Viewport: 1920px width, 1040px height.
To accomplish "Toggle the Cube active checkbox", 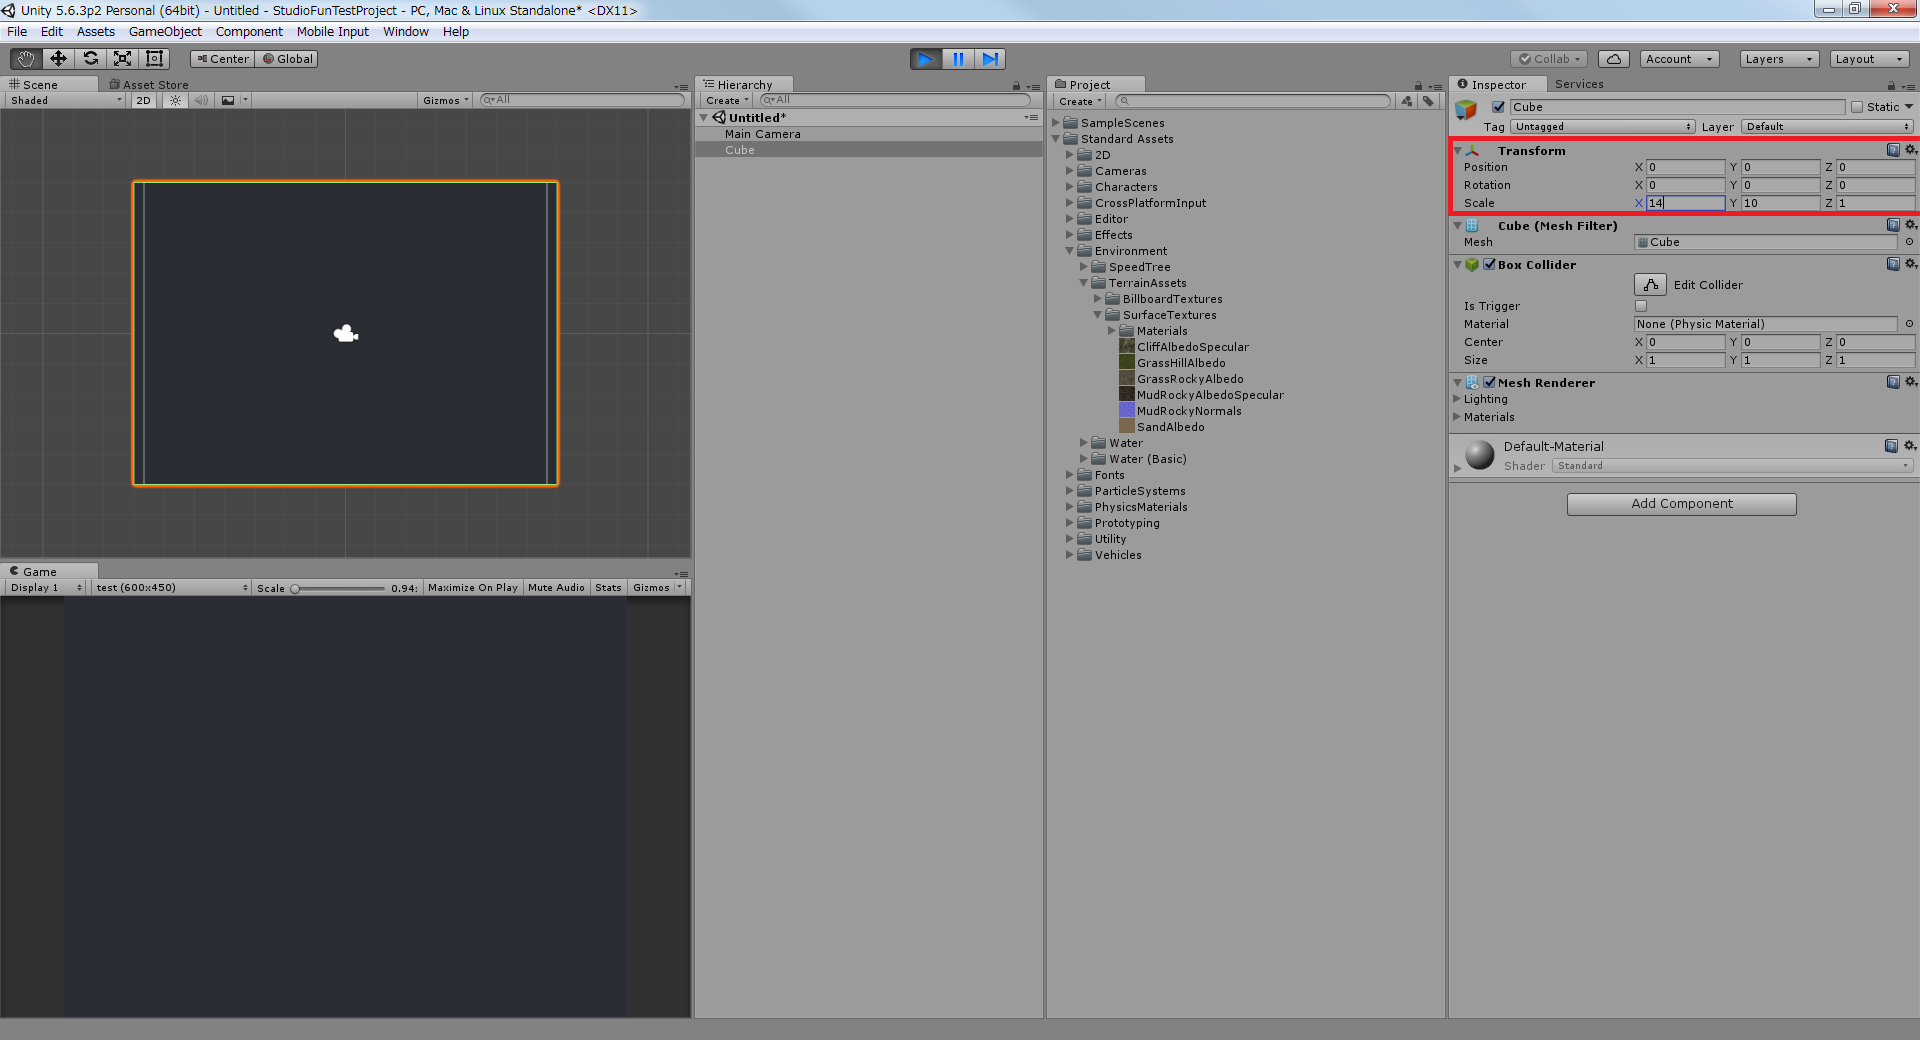I will click(x=1498, y=107).
